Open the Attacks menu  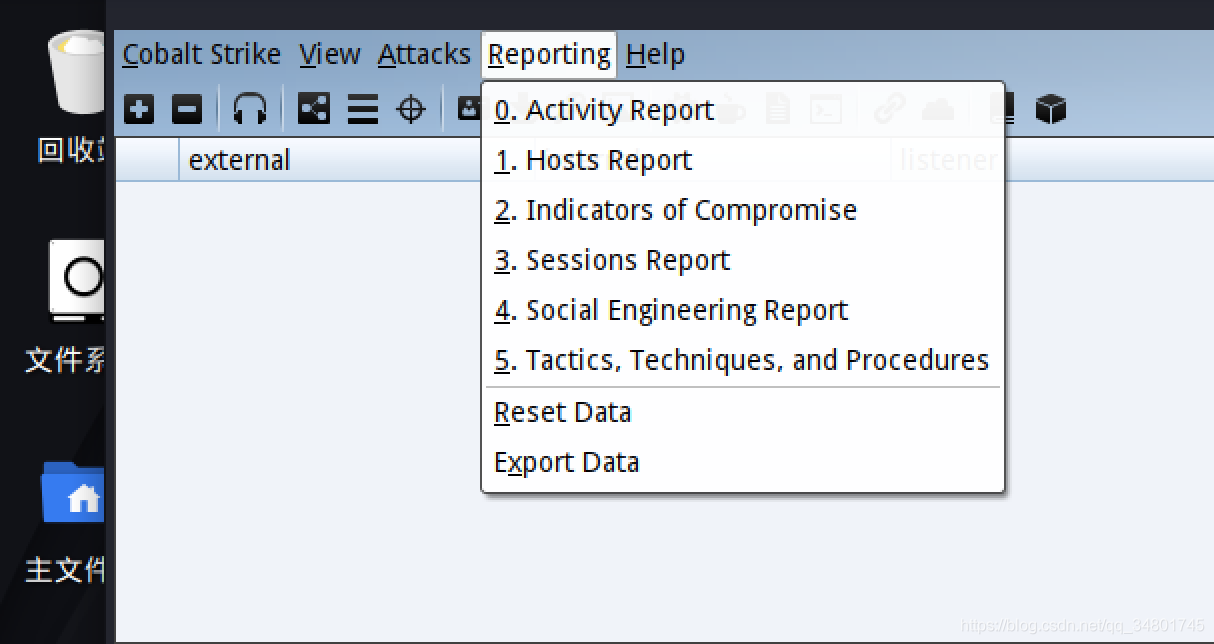[424, 54]
